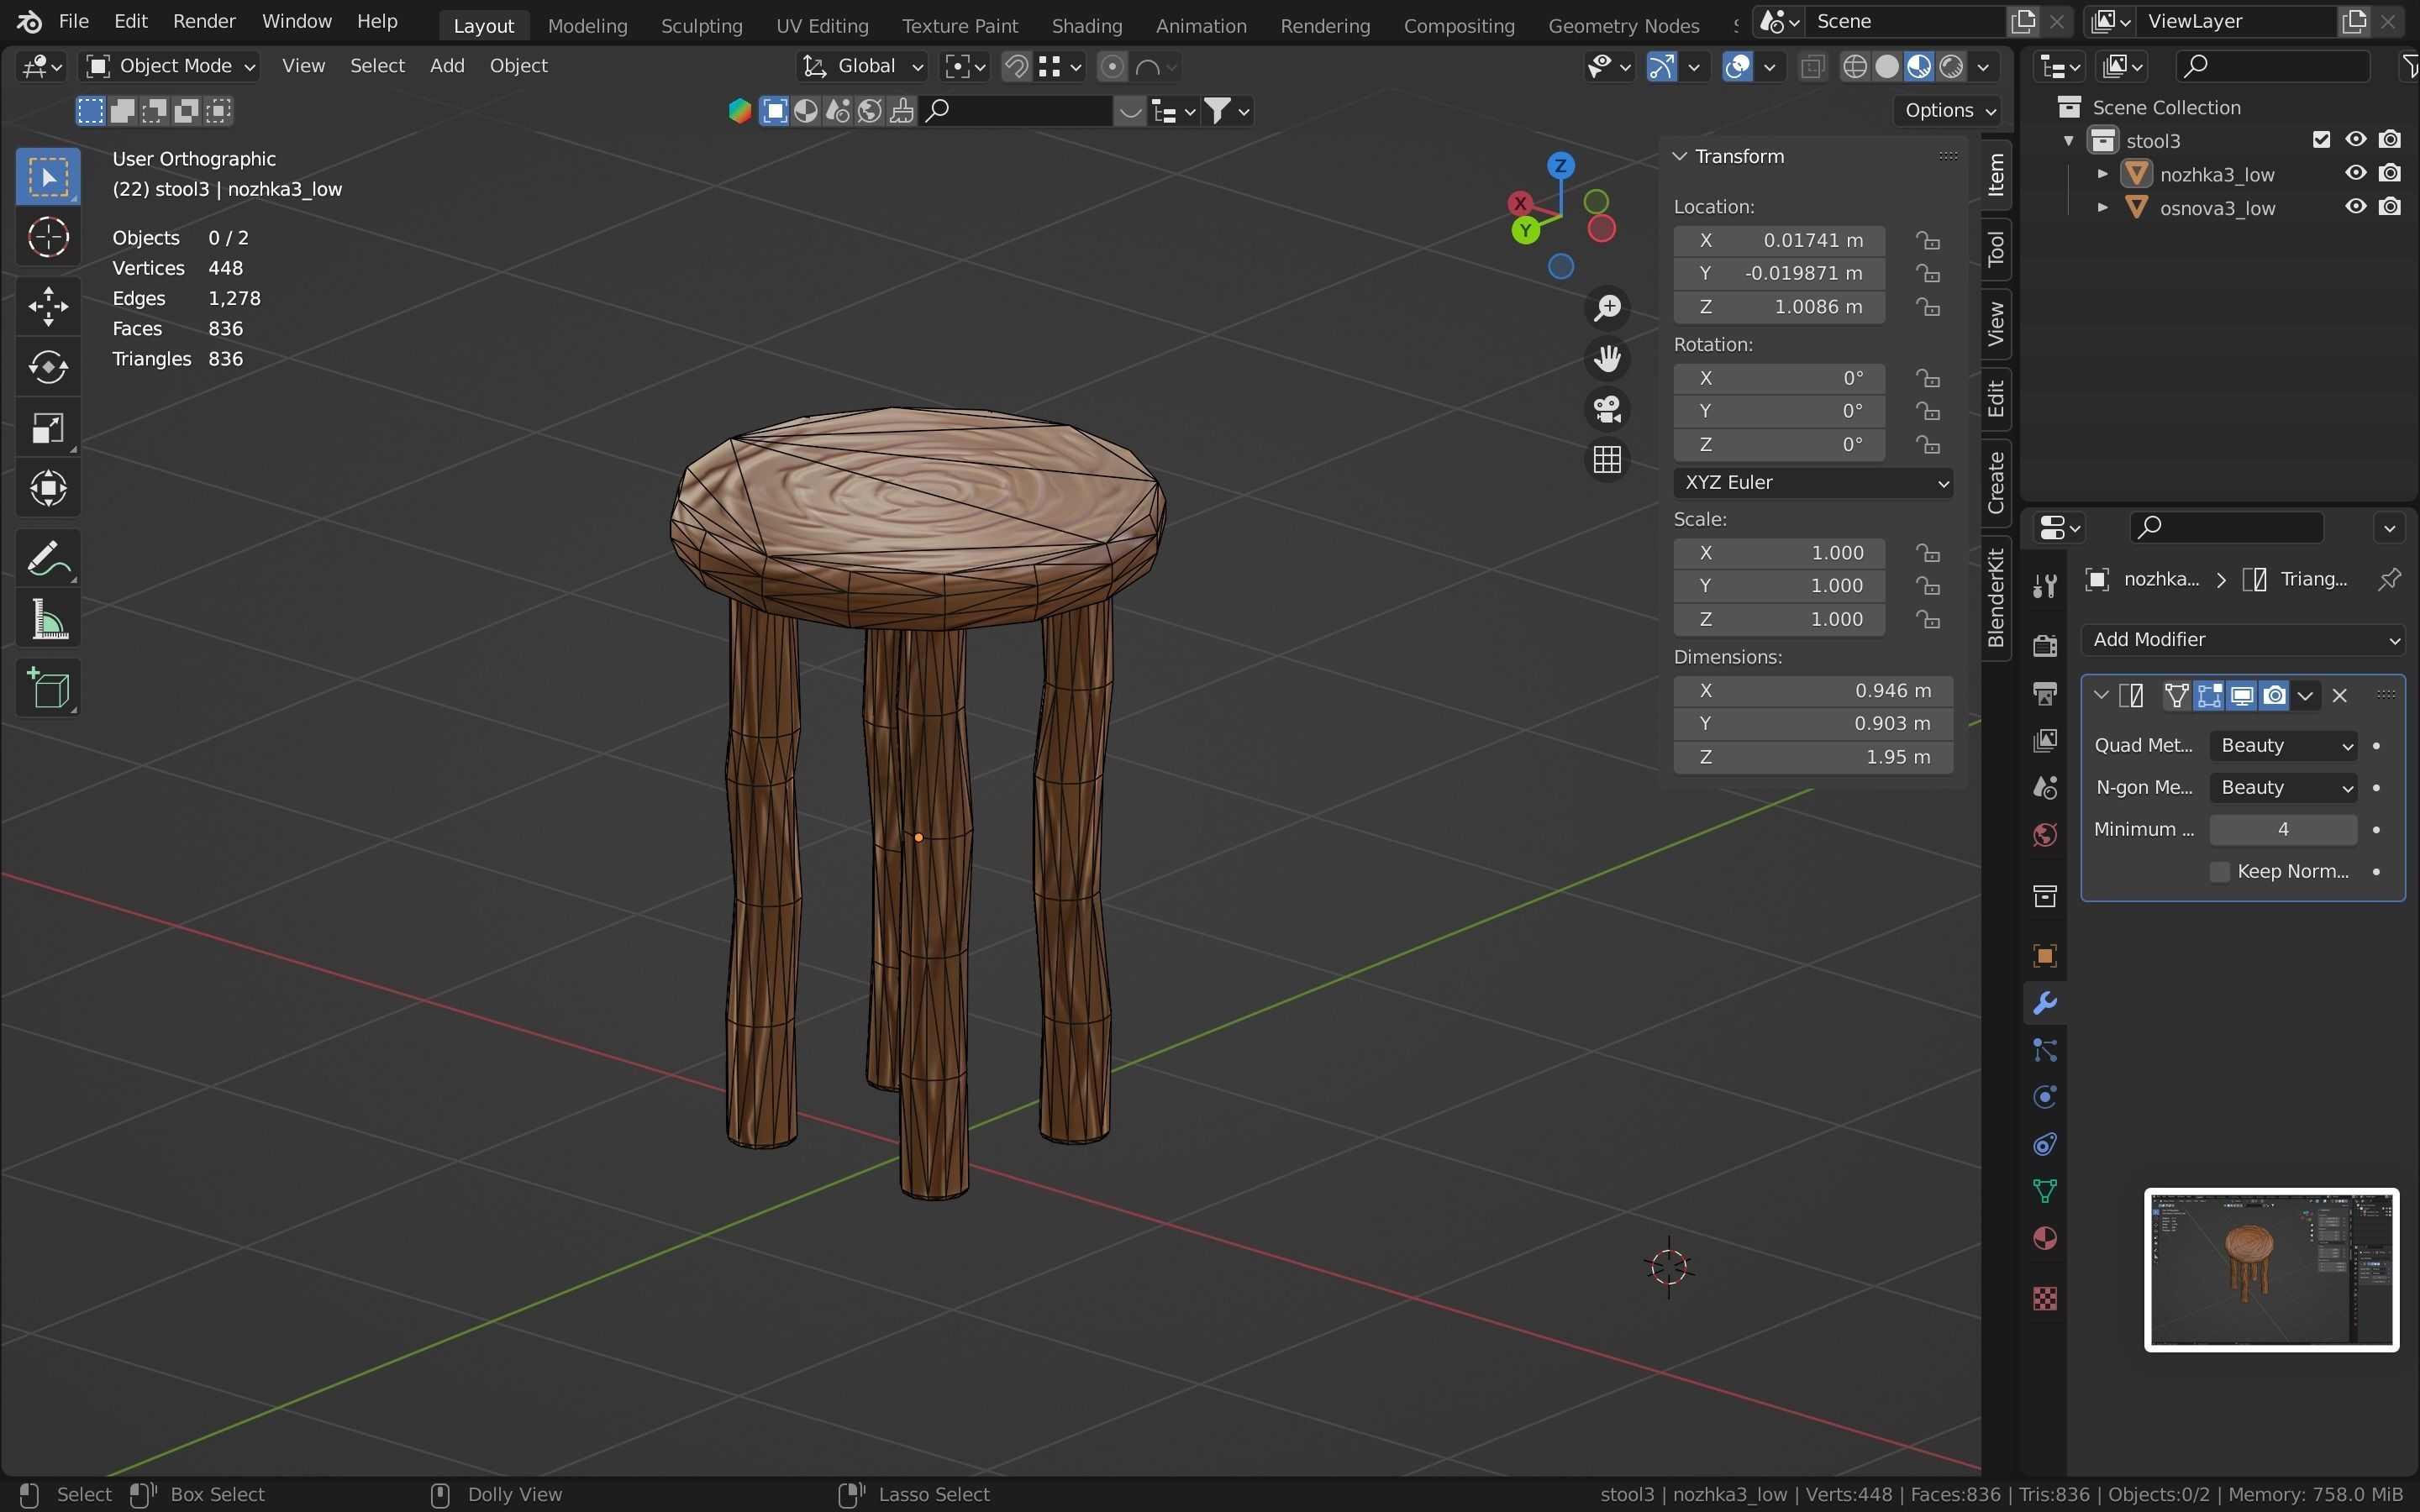Expand nozhka3_low in outliner
The height and width of the screenshot is (1512, 2420).
(x=2102, y=174)
